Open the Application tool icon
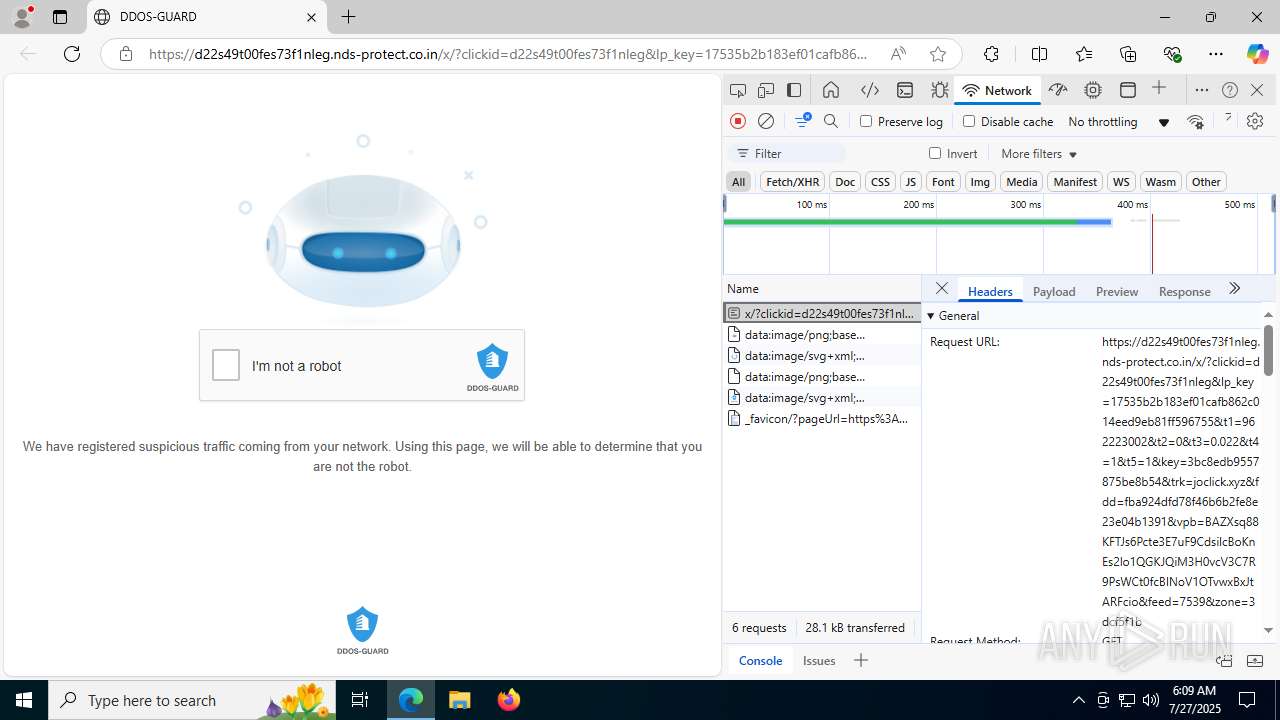 click(1128, 90)
